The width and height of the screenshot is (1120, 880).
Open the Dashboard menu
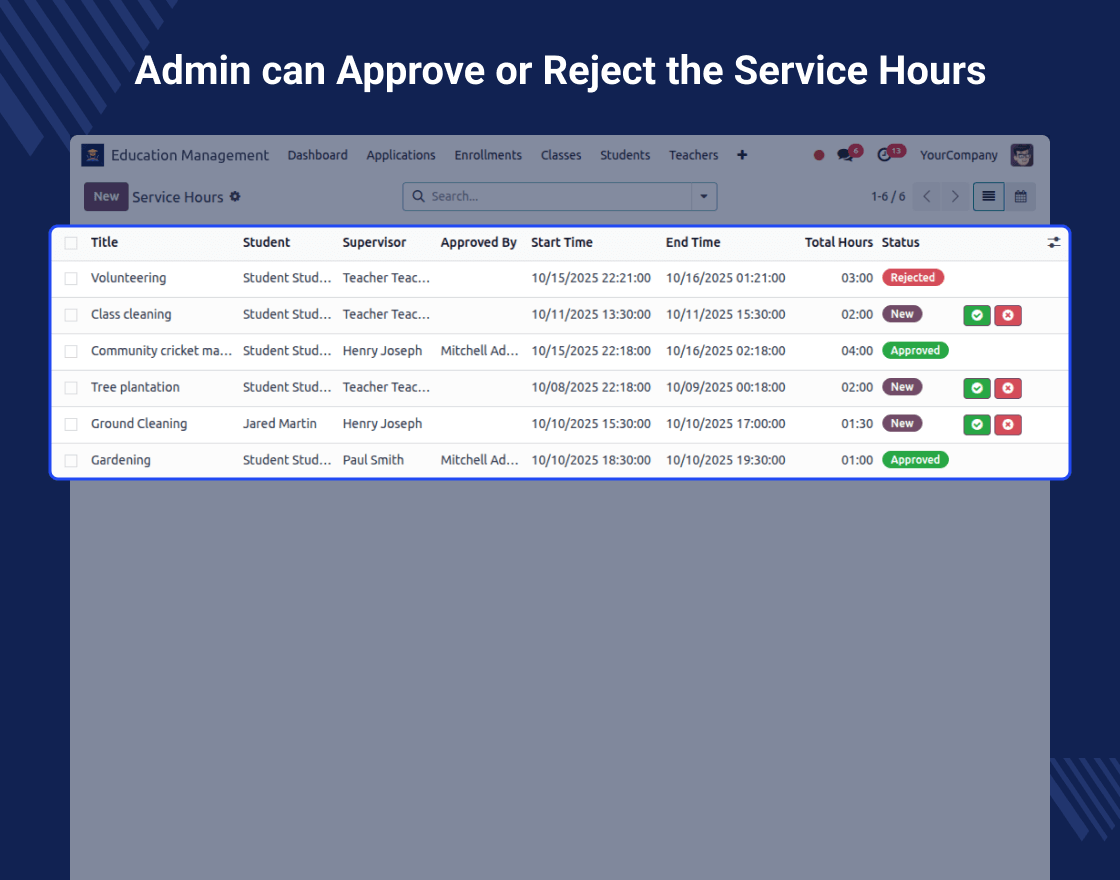coord(318,155)
